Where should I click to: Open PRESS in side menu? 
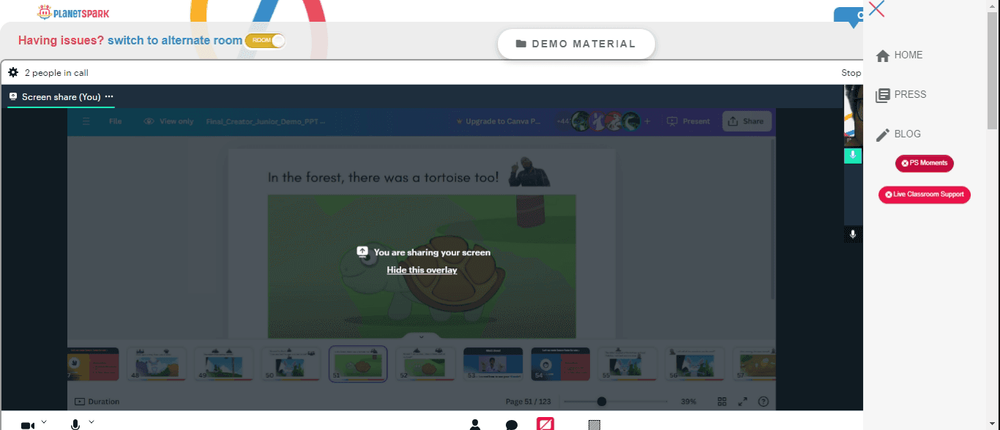coord(901,94)
